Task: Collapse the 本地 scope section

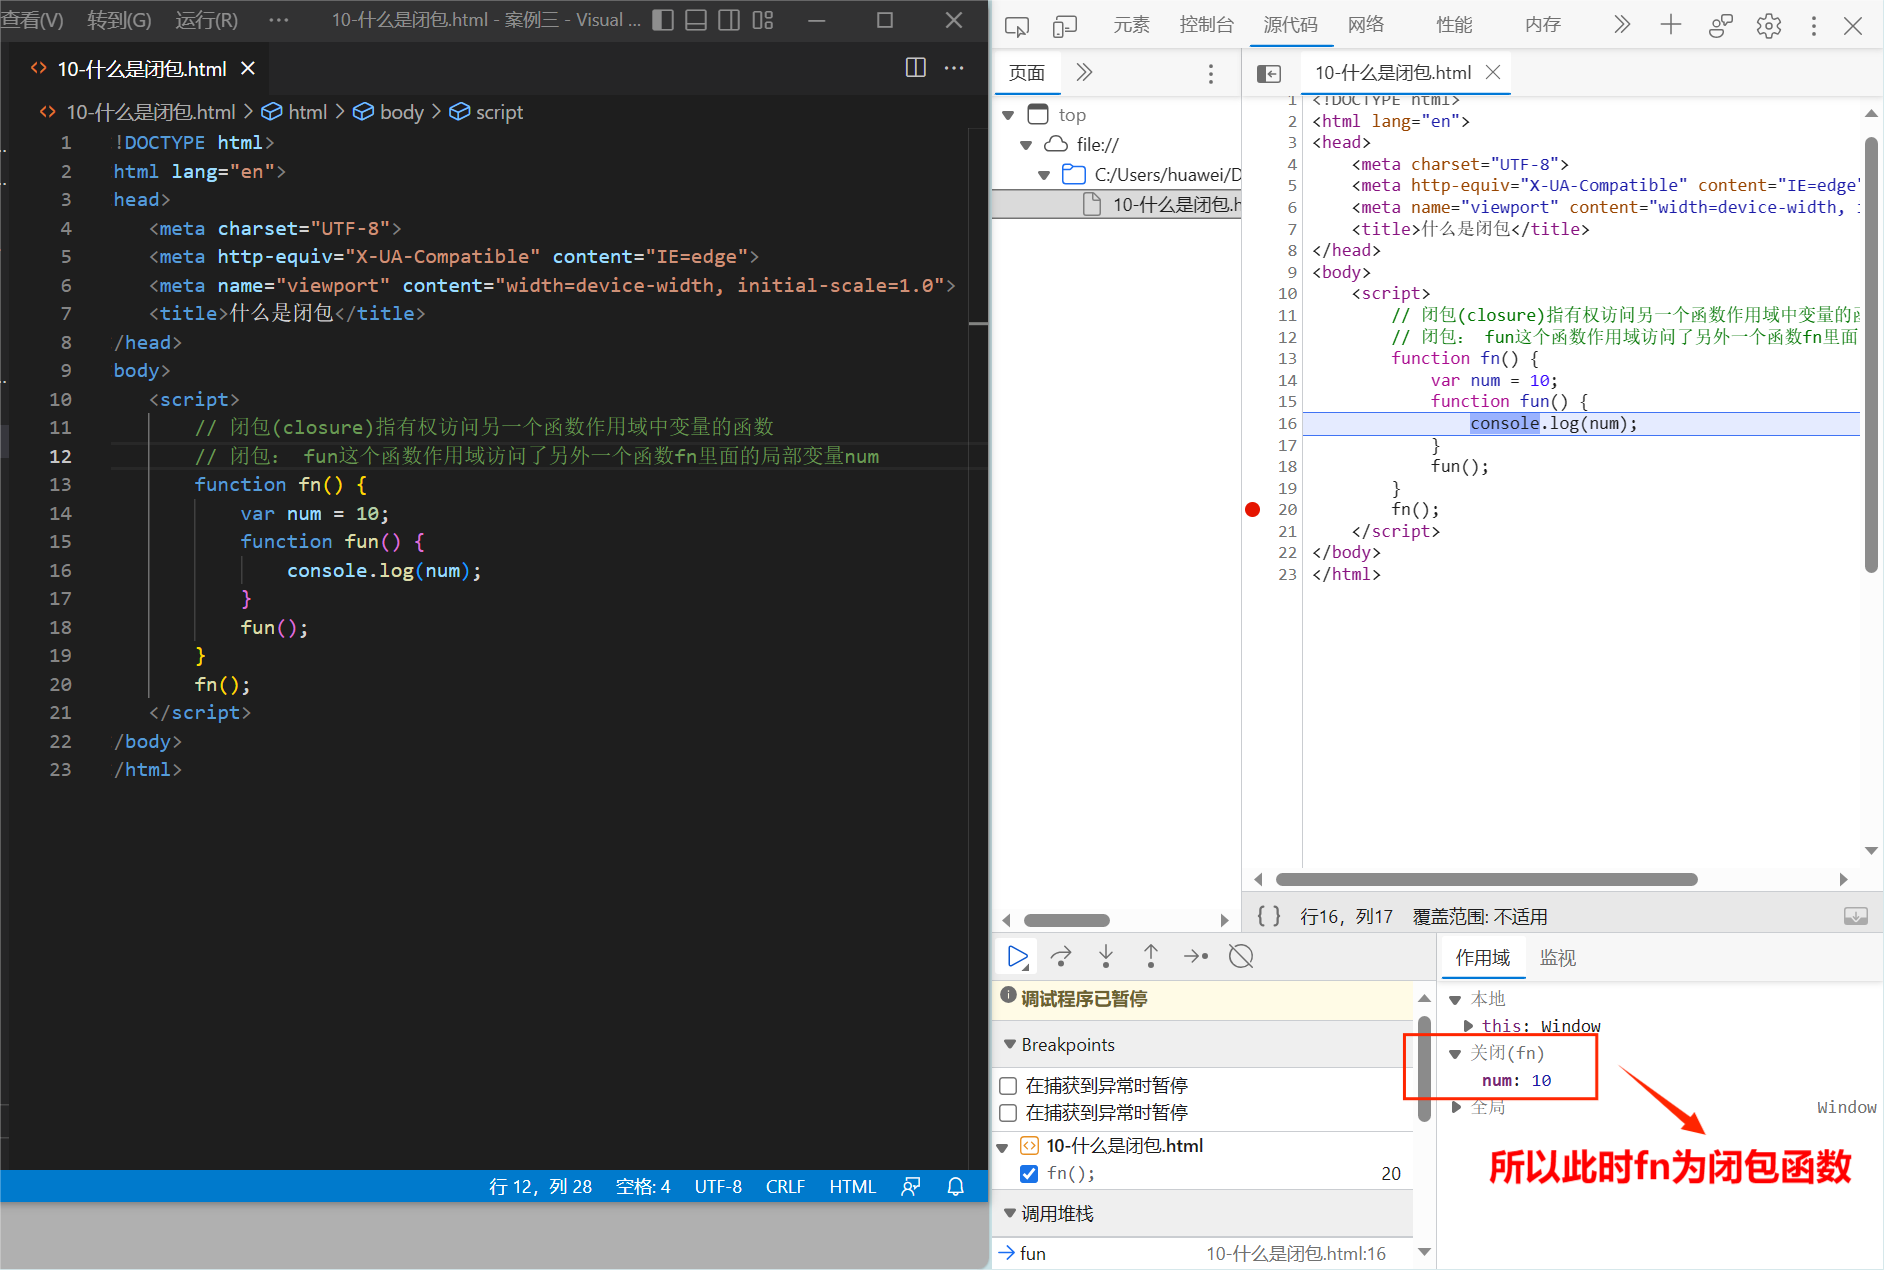Action: pyautogui.click(x=1455, y=999)
